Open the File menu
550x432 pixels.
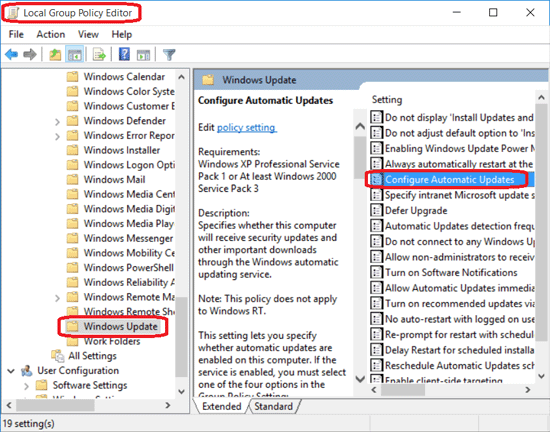pyautogui.click(x=16, y=34)
